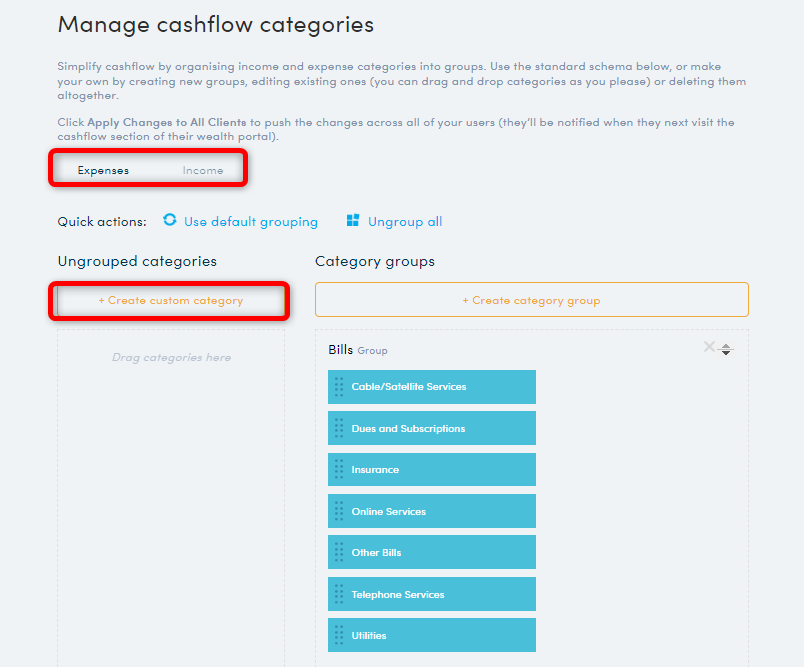Click drag handle on Utilities
804x667 pixels.
pyautogui.click(x=339, y=635)
